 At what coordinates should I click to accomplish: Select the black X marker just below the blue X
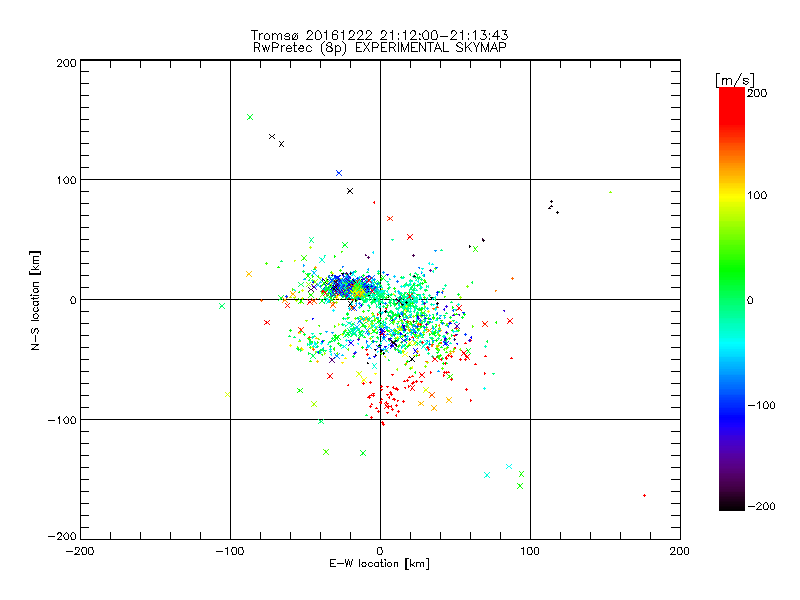(x=349, y=191)
